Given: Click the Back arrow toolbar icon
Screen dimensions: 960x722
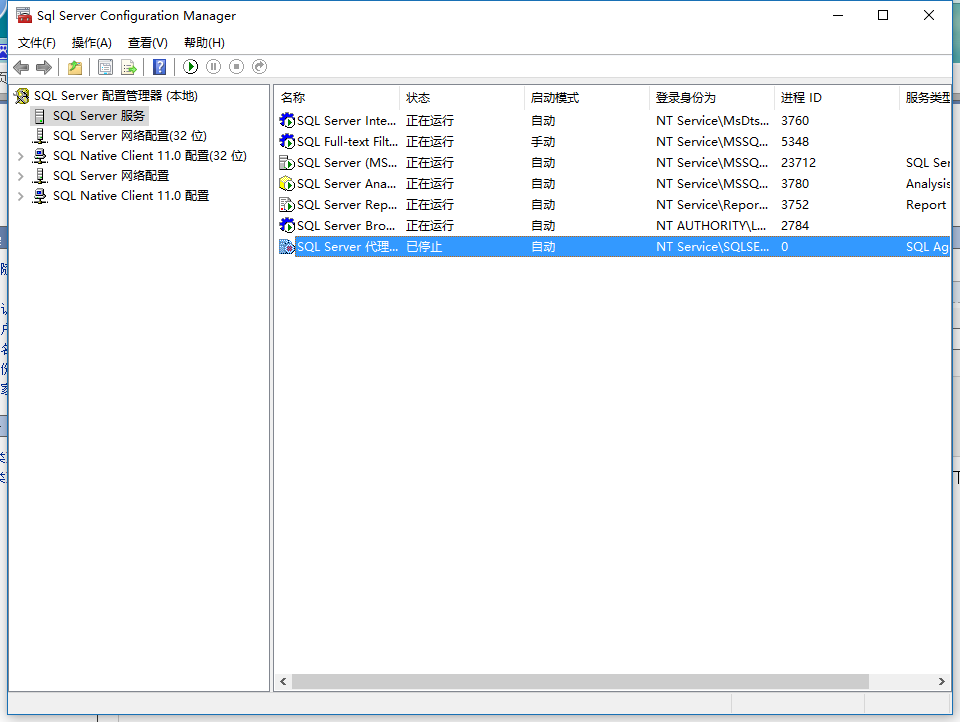Looking at the screenshot, I should click(x=21, y=67).
